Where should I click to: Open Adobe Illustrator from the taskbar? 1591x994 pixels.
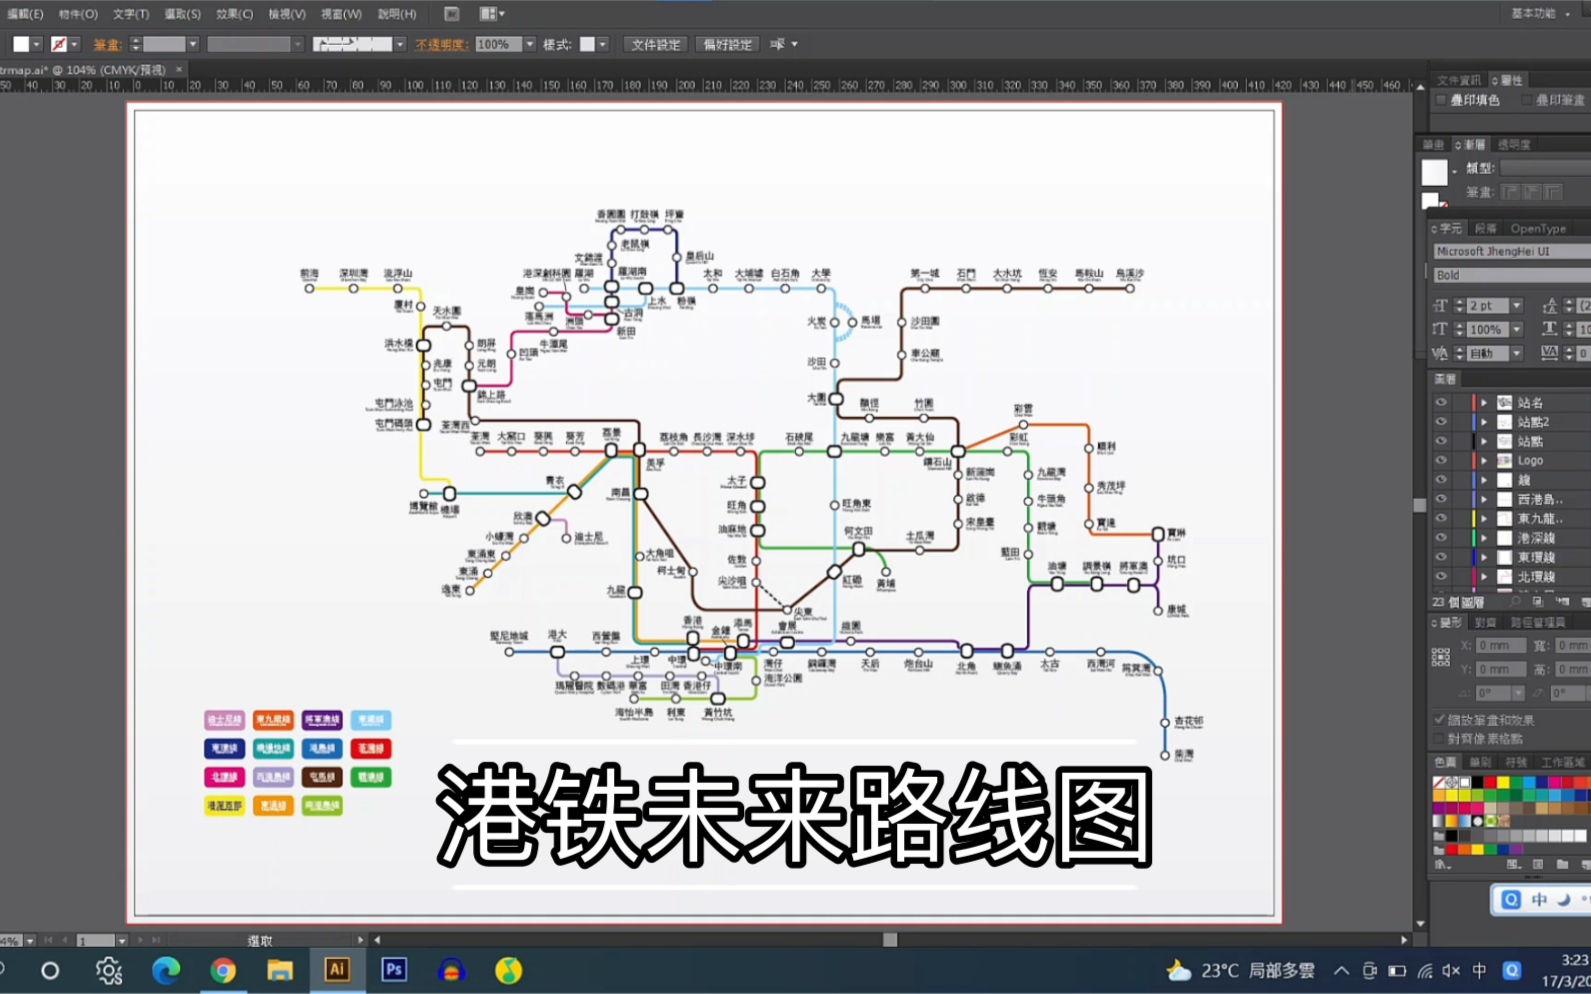(x=337, y=970)
